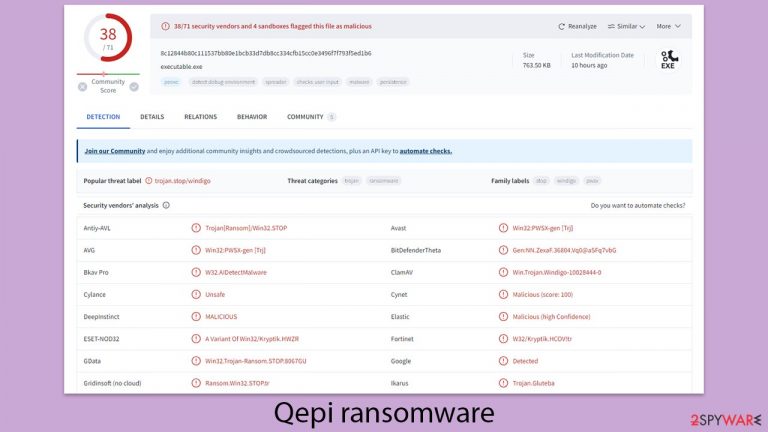Click the checks-user-input tag

click(317, 82)
